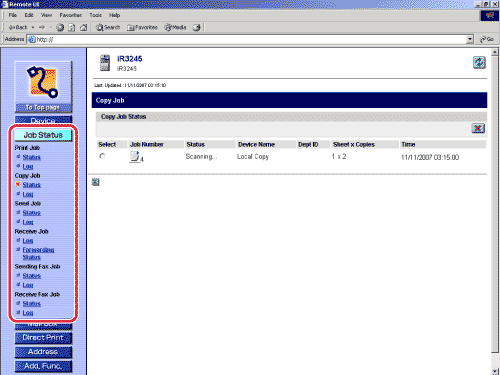
Task: Click the Job Status sidebar button
Action: pos(43,135)
